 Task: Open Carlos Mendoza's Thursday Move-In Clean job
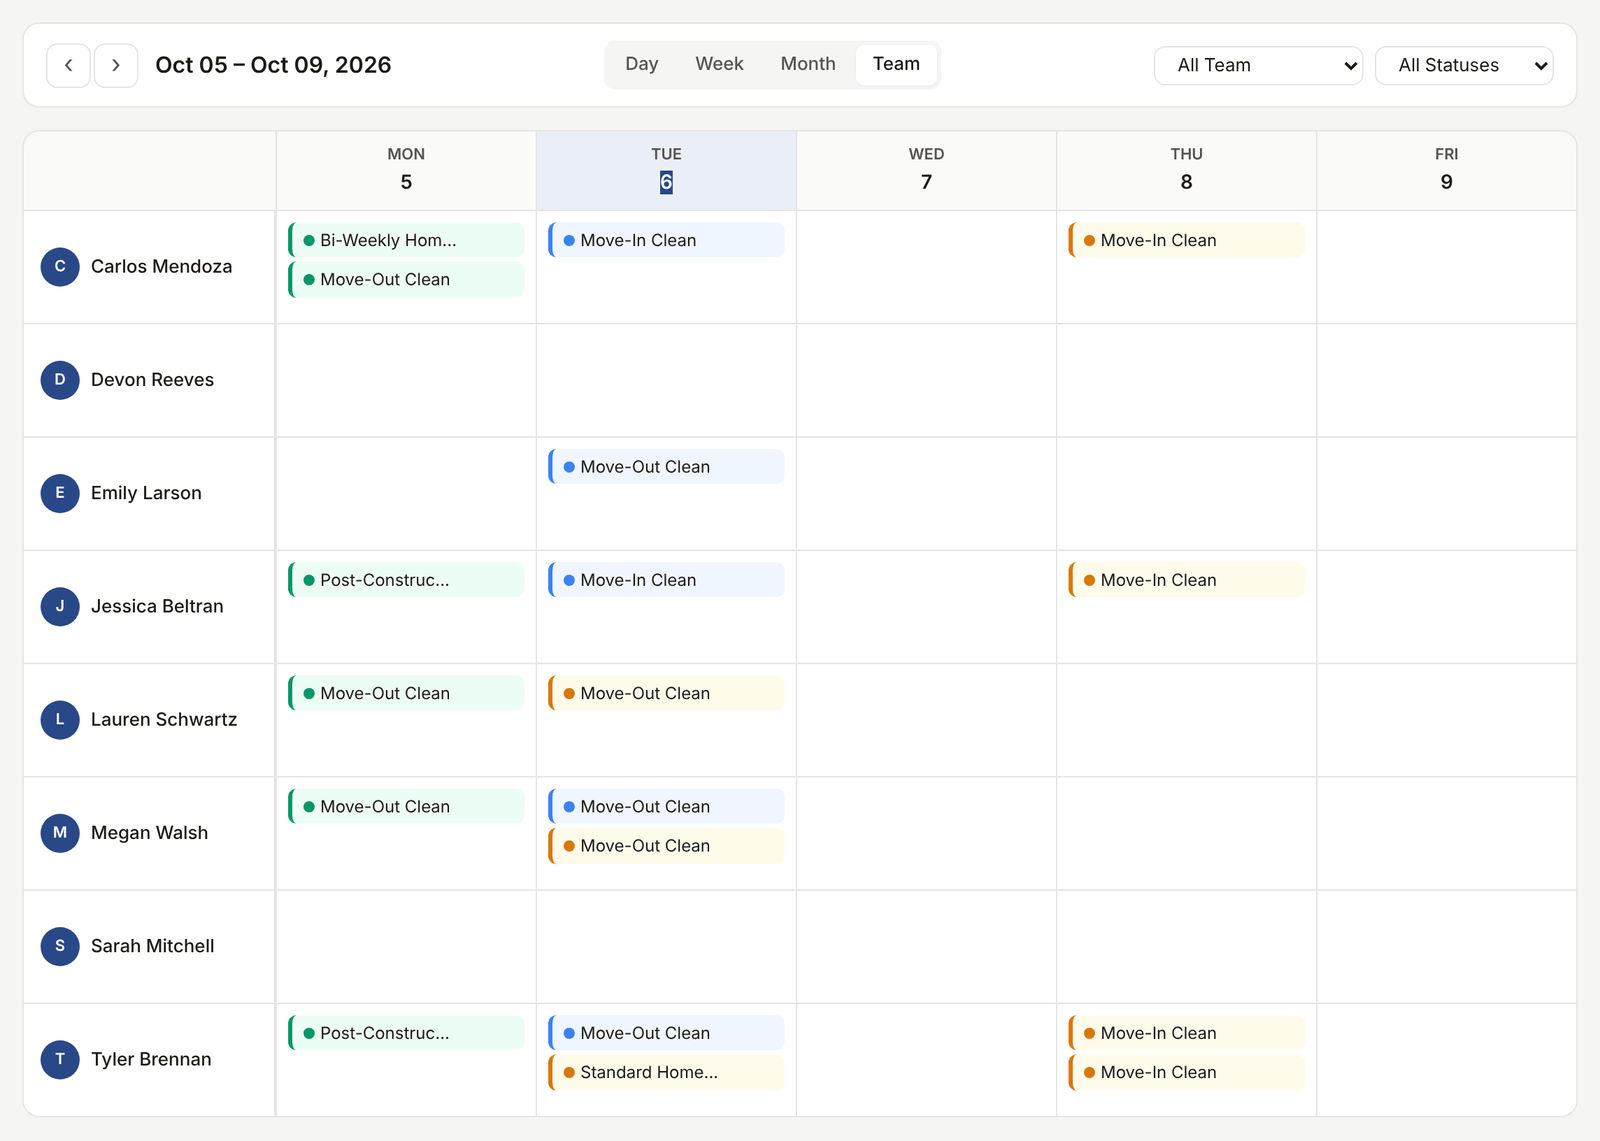point(1186,240)
